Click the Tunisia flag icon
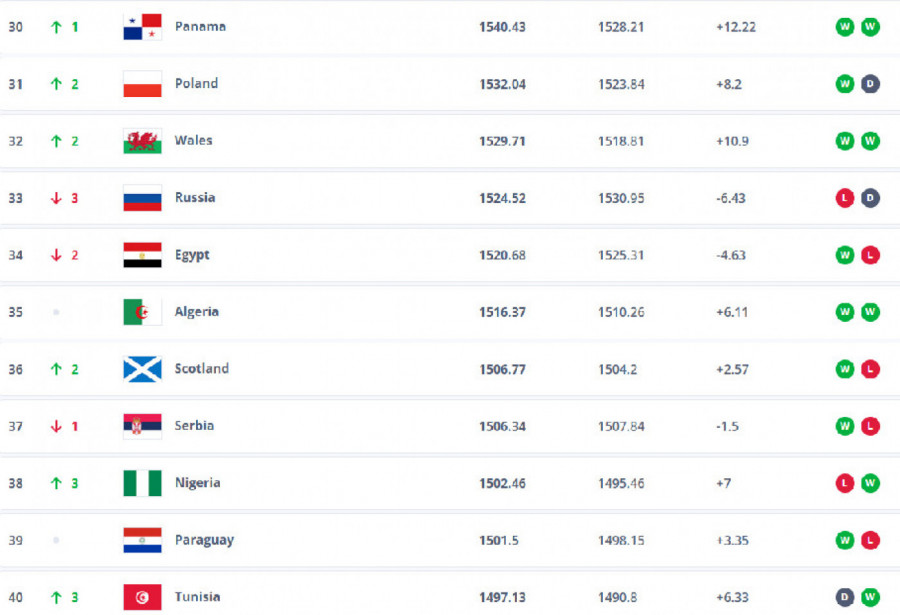 pos(142,597)
